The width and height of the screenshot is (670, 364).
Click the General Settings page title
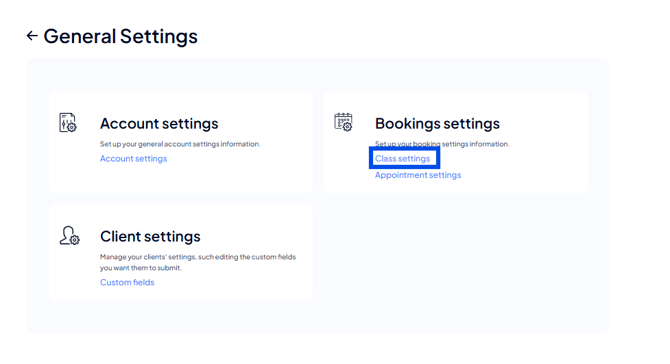point(120,36)
